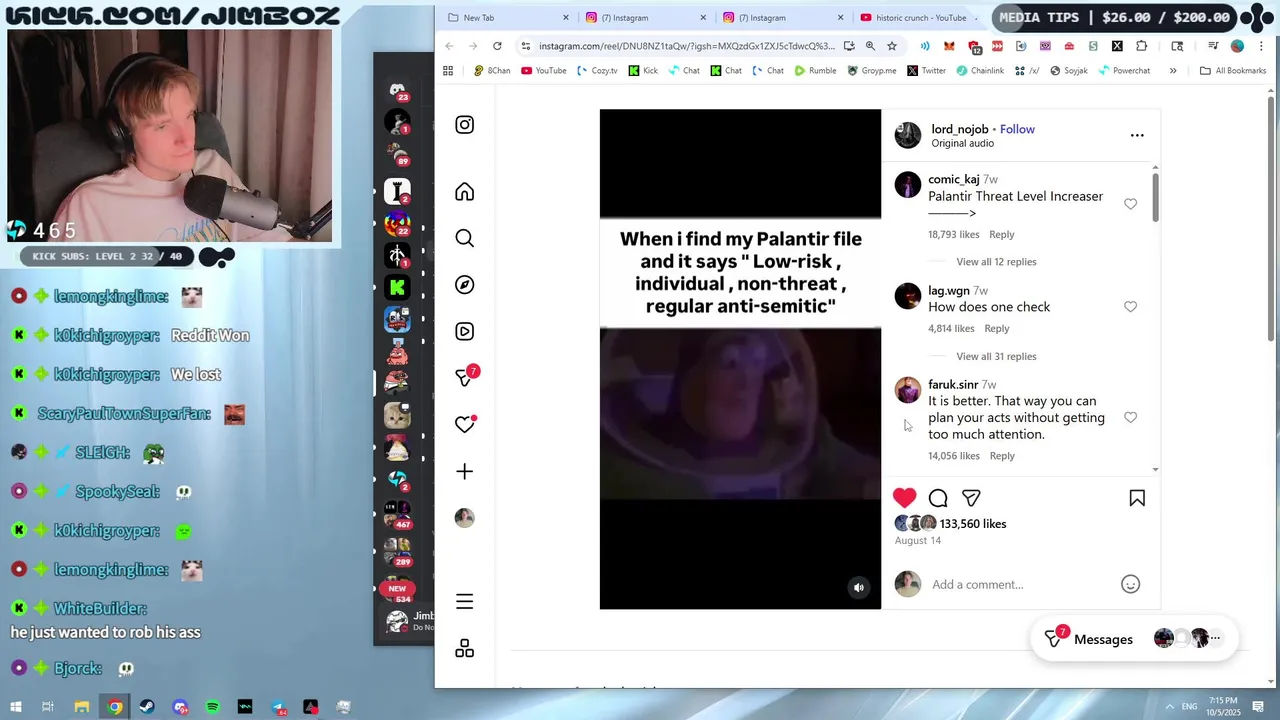Open the Windows Start button
This screenshot has height=720, width=1280.
[16, 707]
